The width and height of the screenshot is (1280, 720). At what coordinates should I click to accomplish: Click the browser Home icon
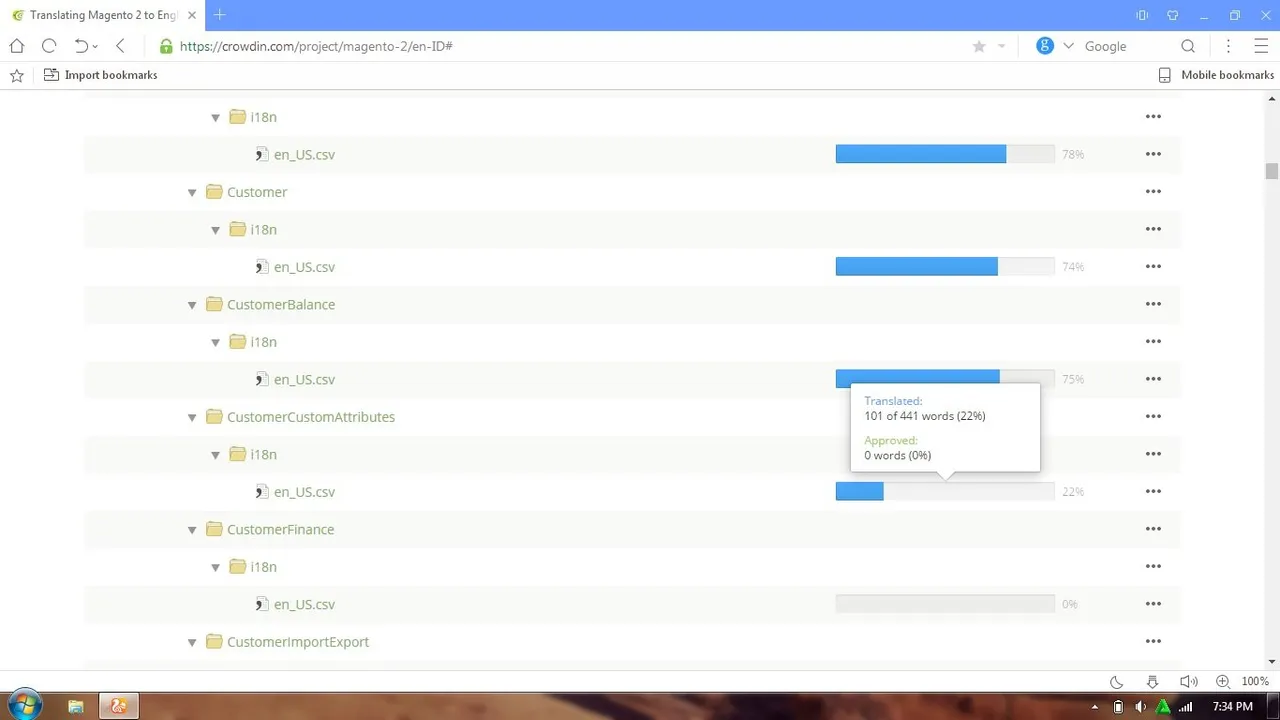pos(17,46)
